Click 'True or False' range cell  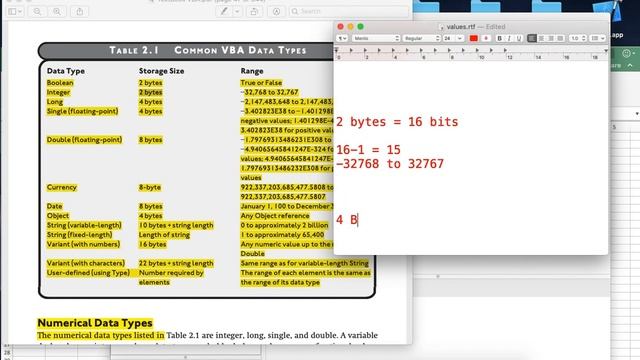click(261, 82)
